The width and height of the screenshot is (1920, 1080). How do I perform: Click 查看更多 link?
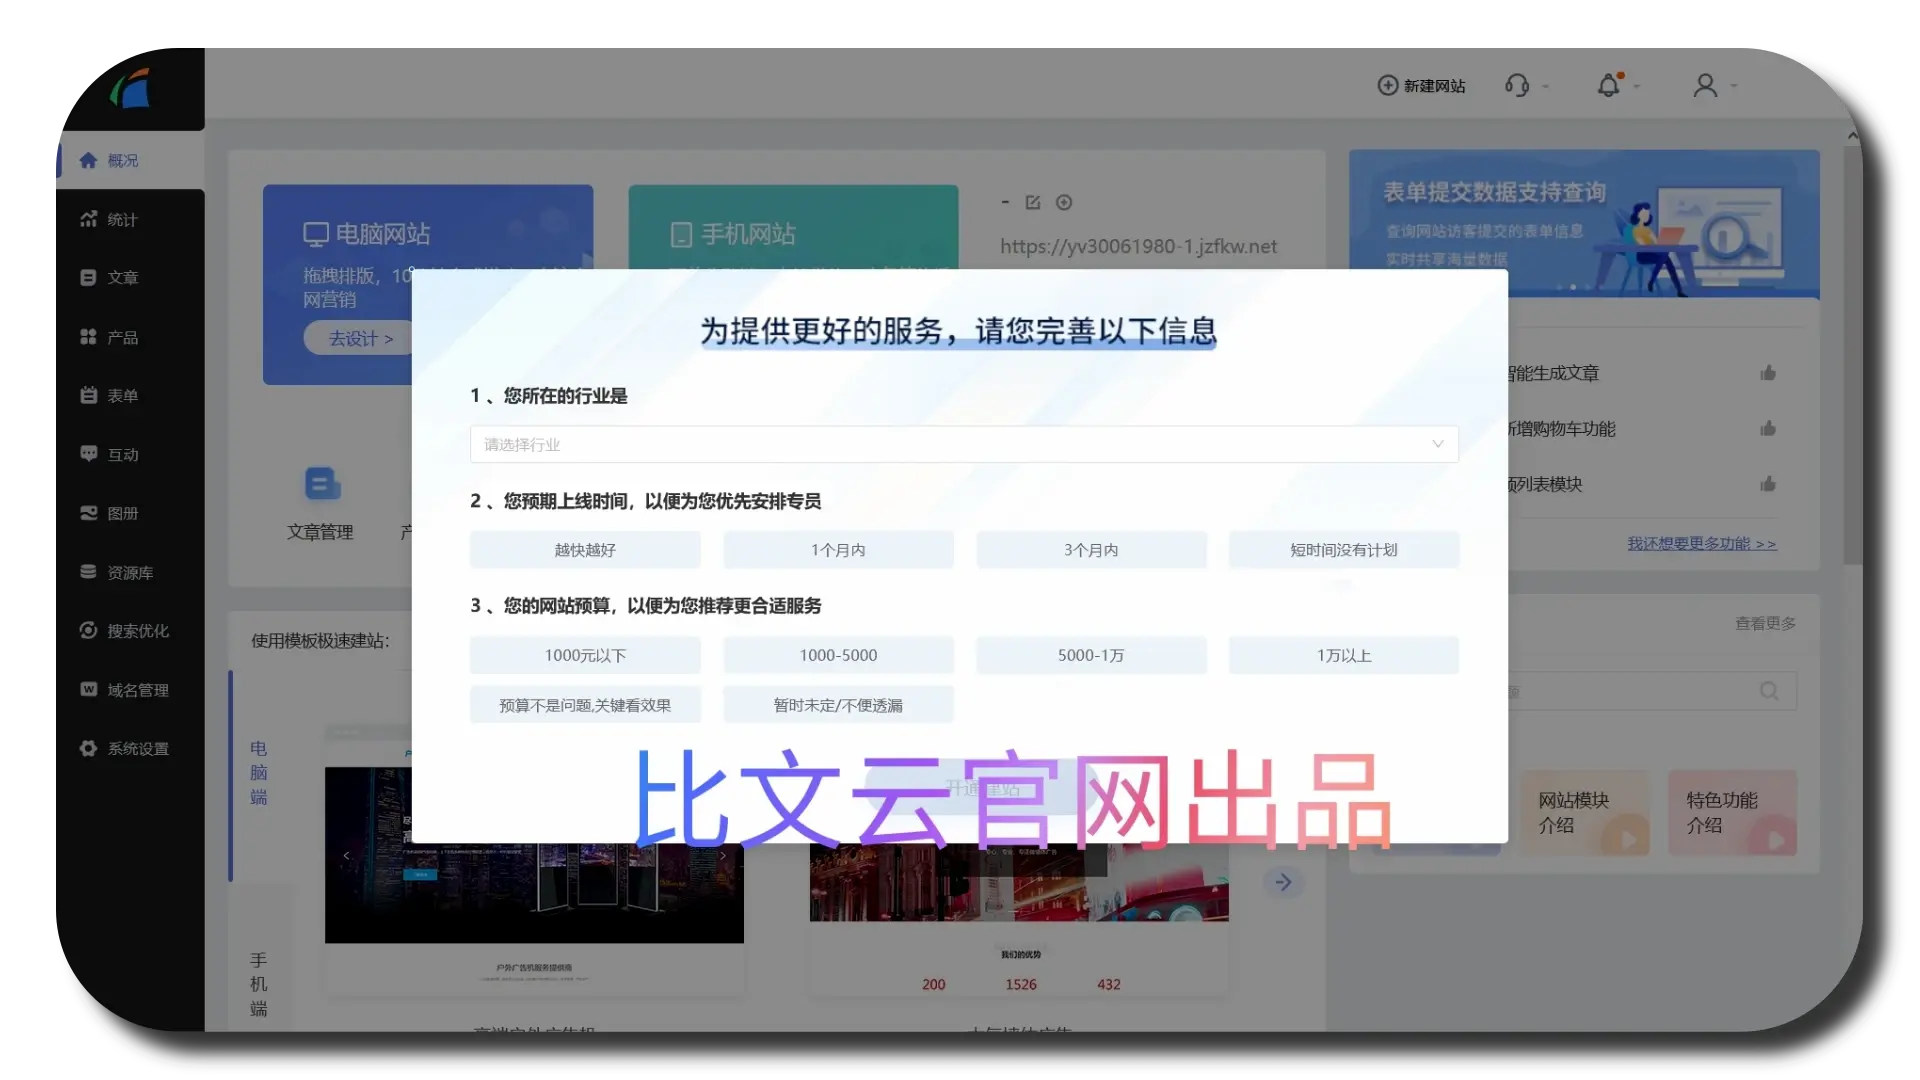pos(1765,623)
